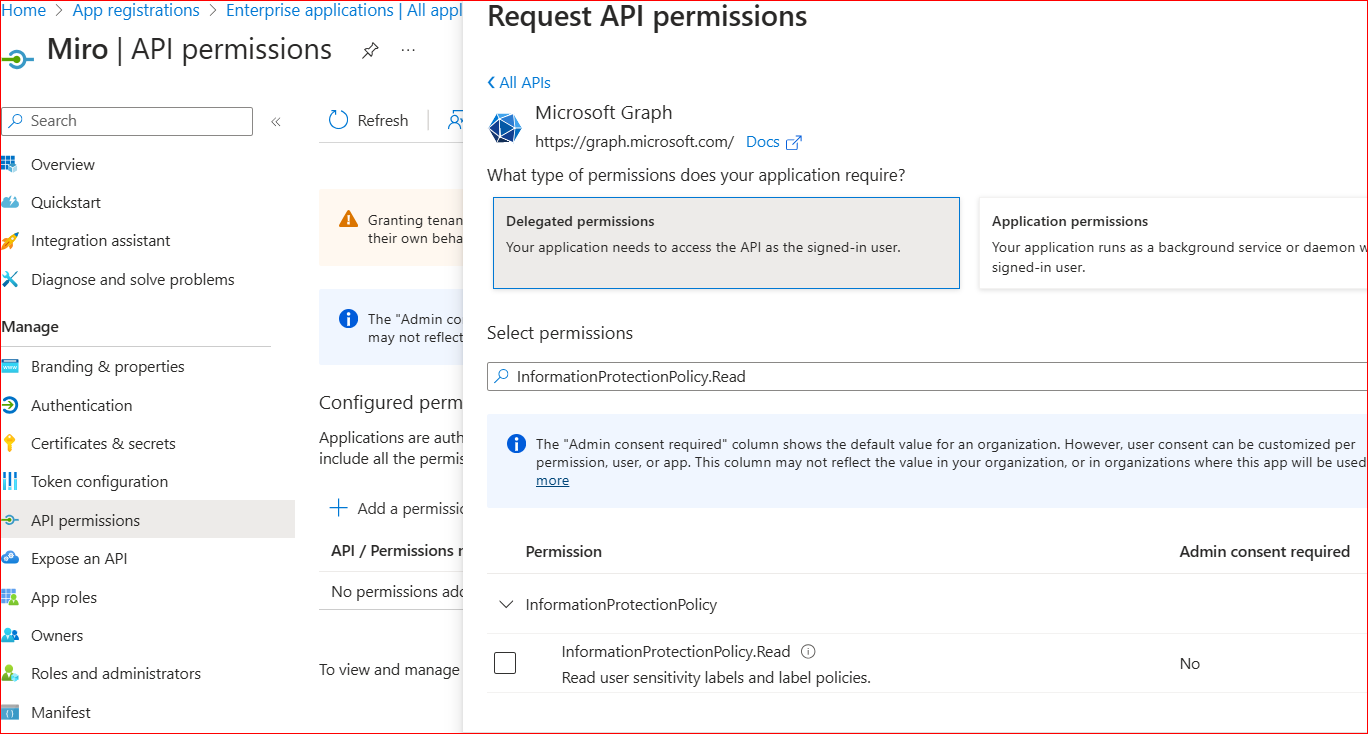
Task: Click the Quickstart cloud icon
Action: tap(10, 203)
